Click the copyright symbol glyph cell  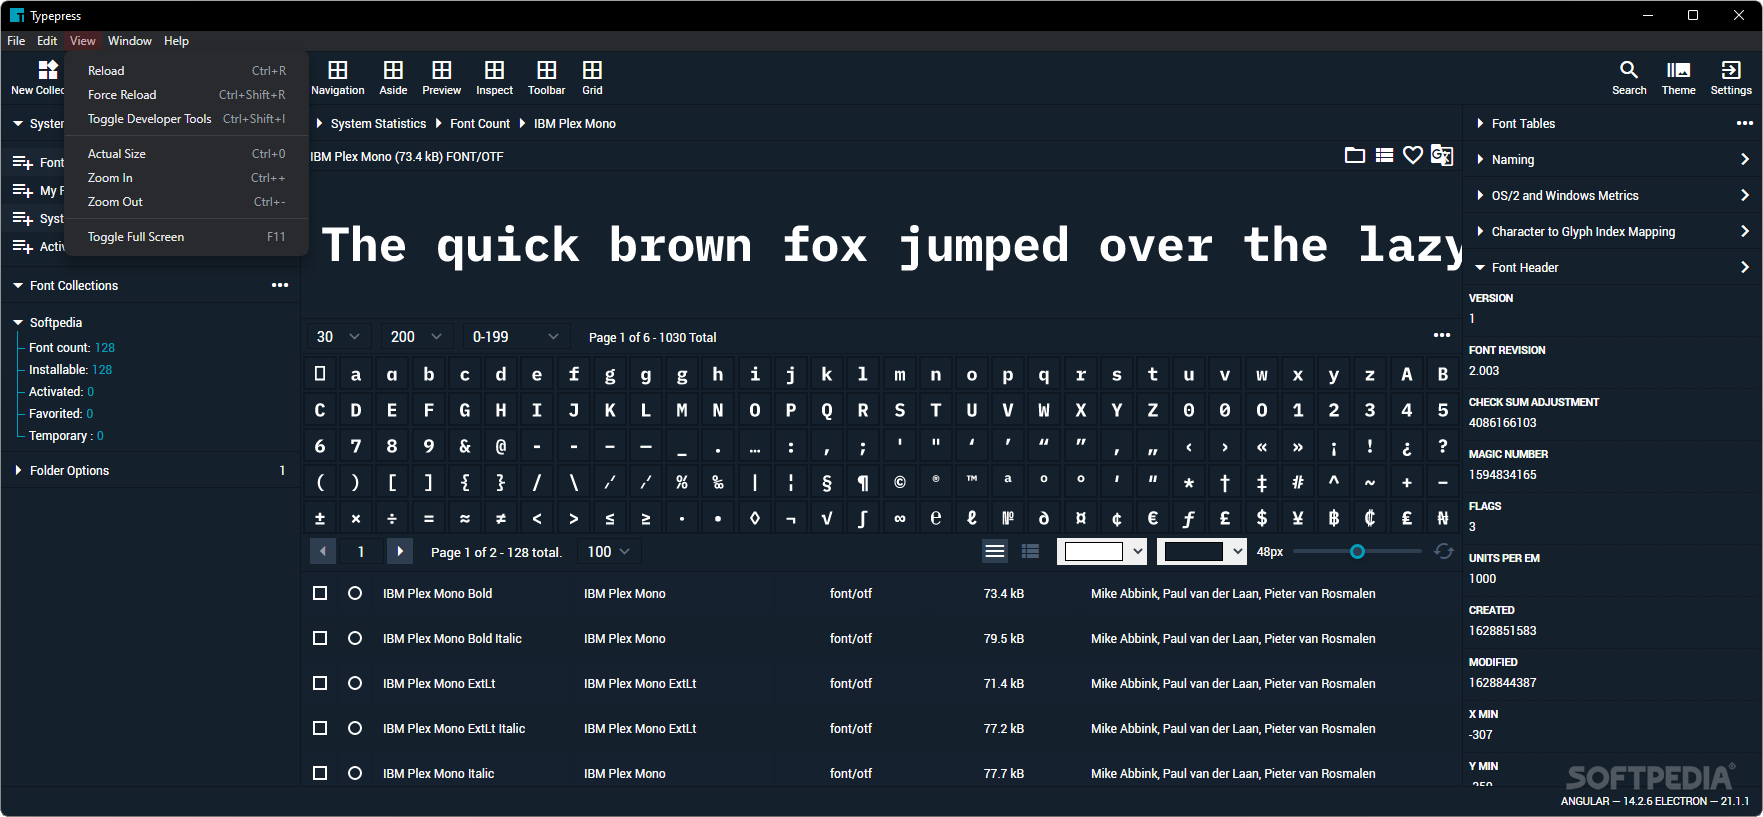click(x=900, y=482)
